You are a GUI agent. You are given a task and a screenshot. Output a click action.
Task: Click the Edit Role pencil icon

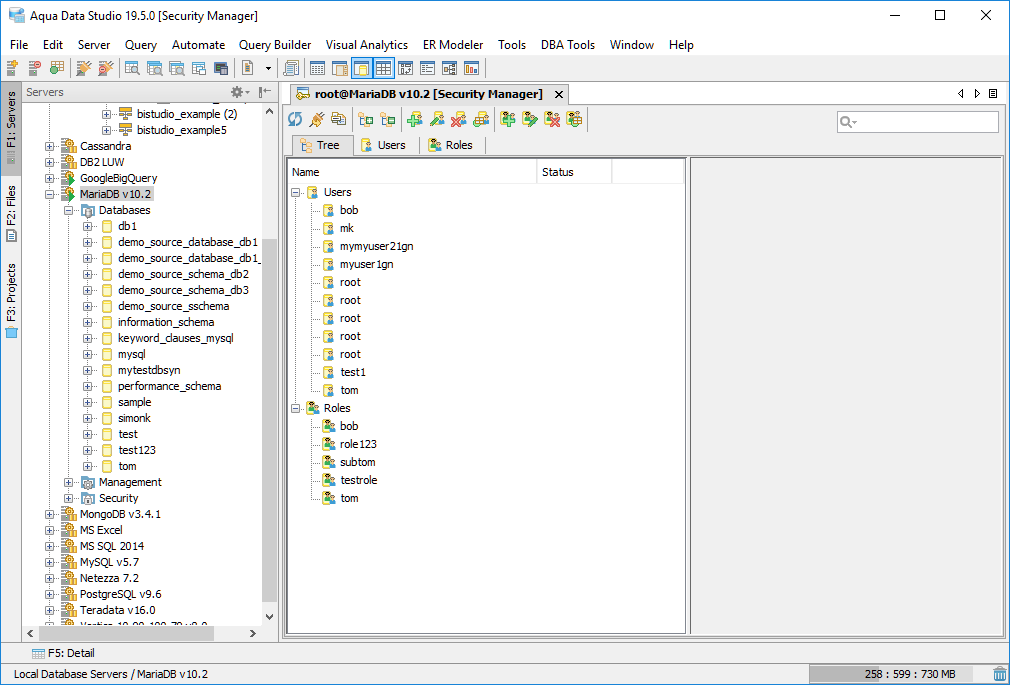coord(530,119)
